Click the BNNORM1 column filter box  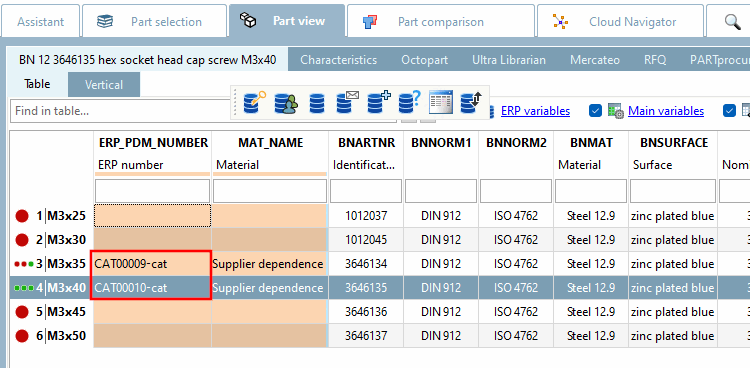click(441, 191)
